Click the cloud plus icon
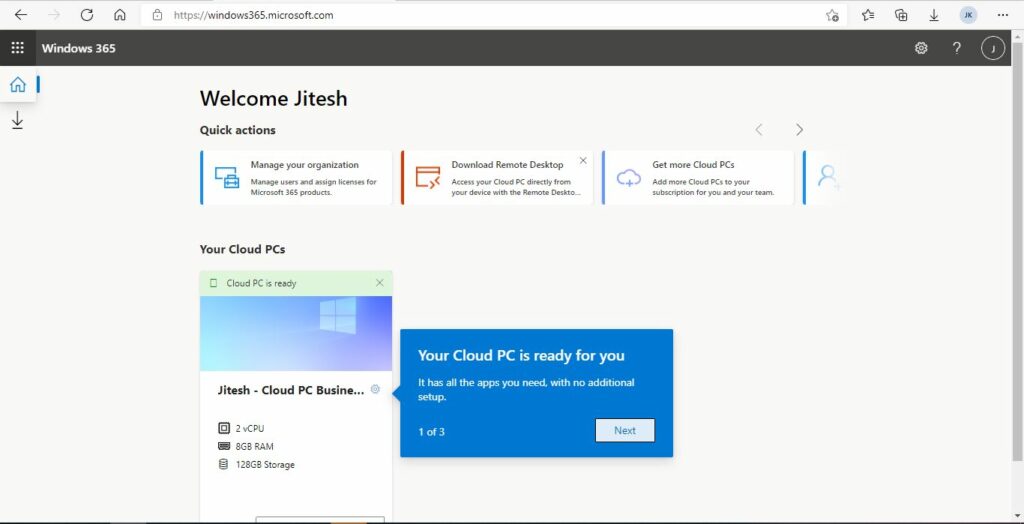The image size is (1024, 524). 628,178
